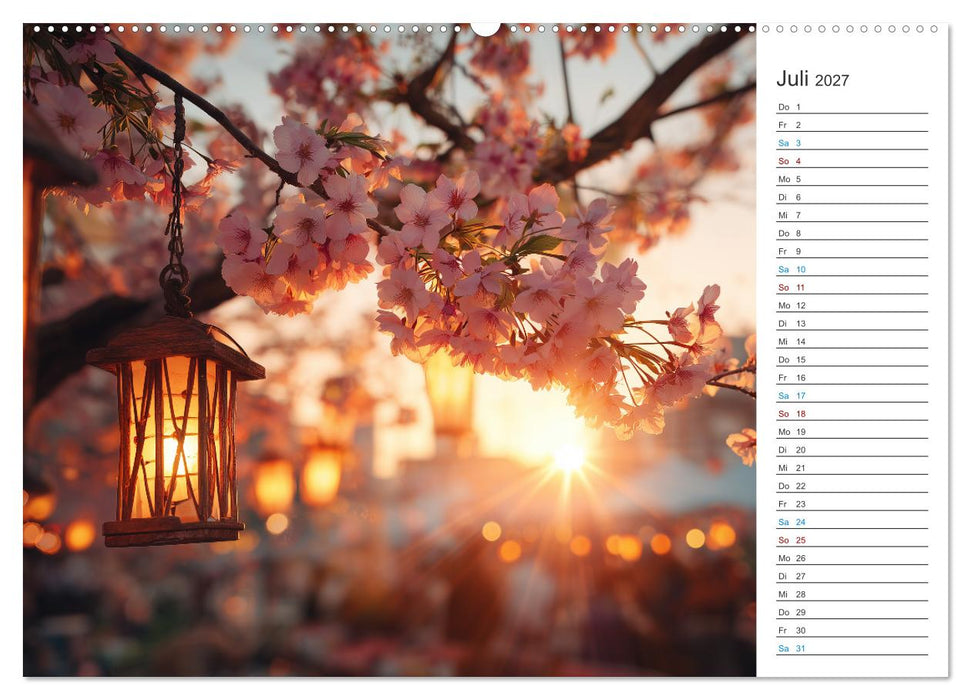Select the 'Sa 17' calendar row
971x700 pixels.
pyautogui.click(x=852, y=395)
